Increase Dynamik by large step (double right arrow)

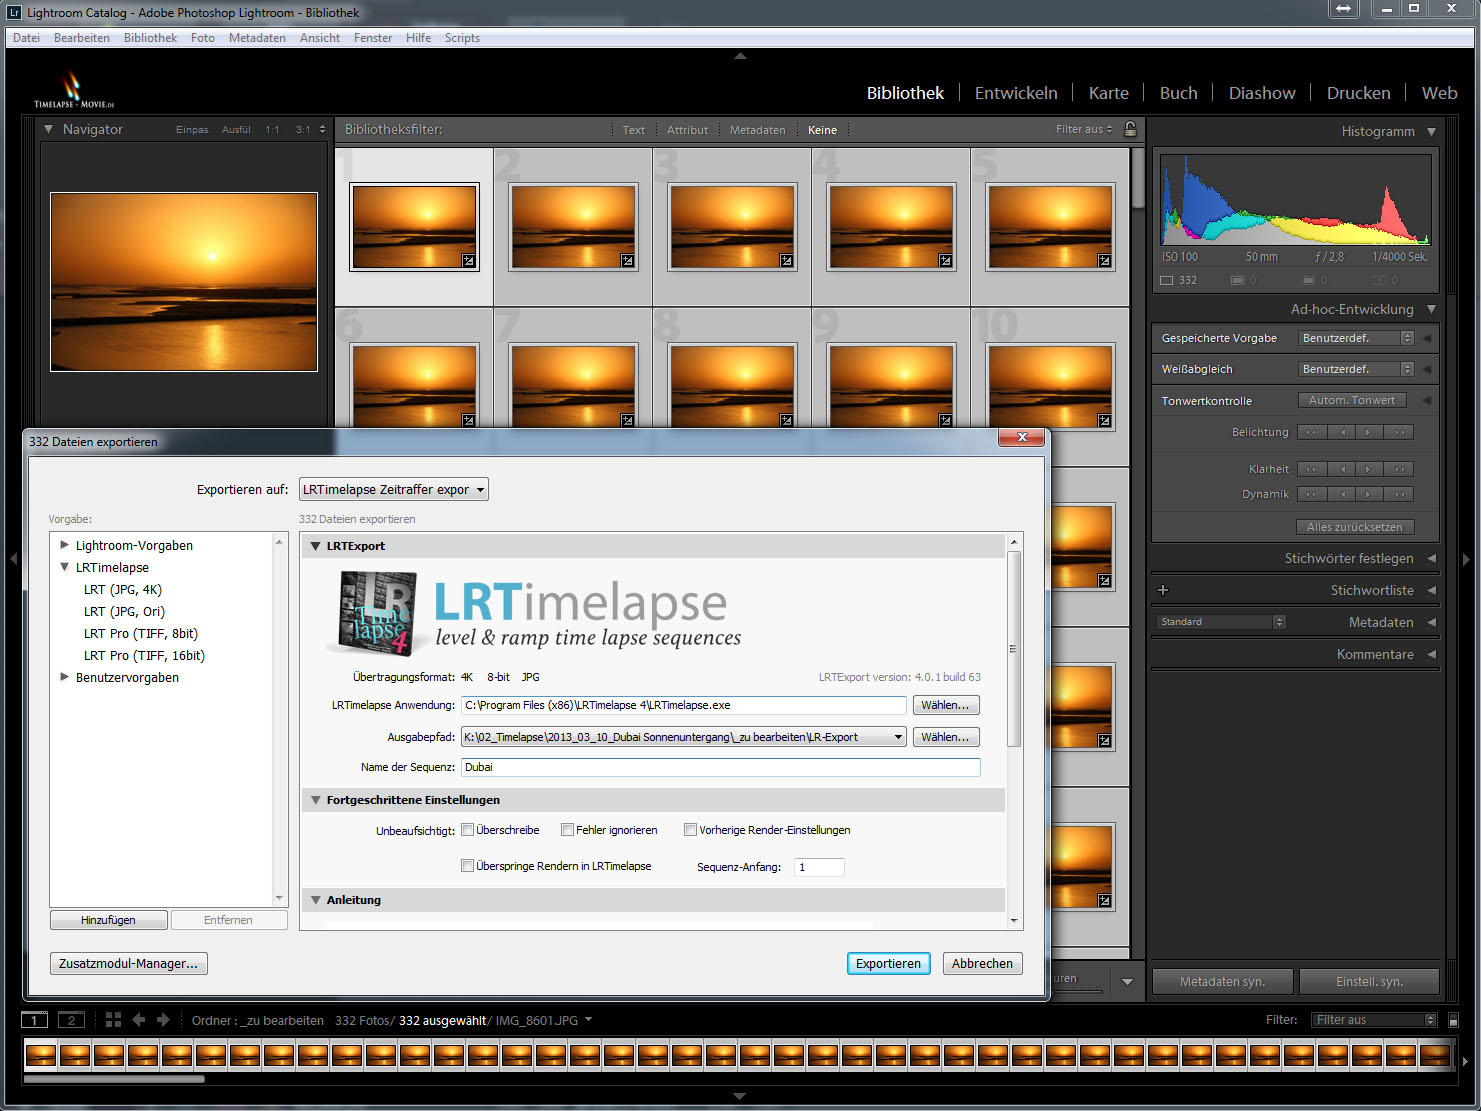[1399, 494]
